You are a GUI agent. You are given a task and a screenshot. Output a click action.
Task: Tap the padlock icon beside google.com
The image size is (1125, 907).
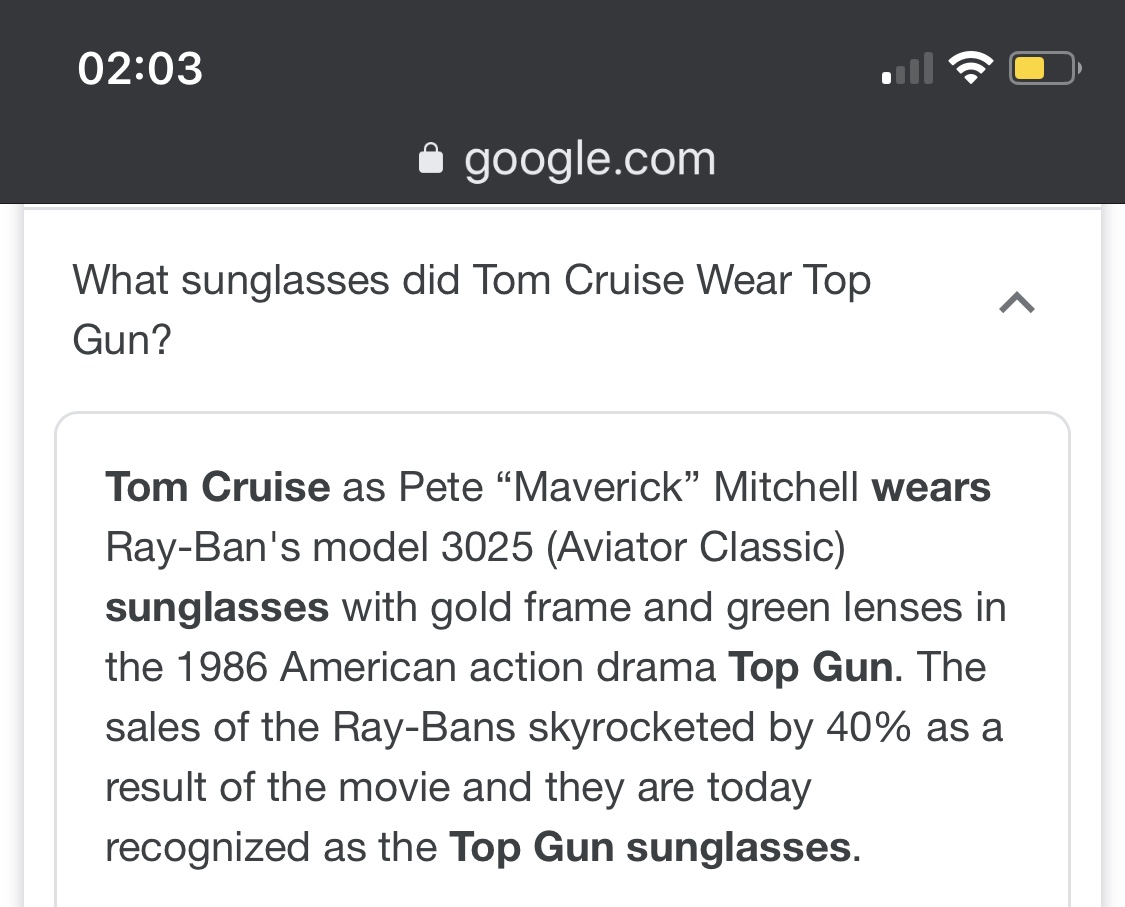click(430, 159)
